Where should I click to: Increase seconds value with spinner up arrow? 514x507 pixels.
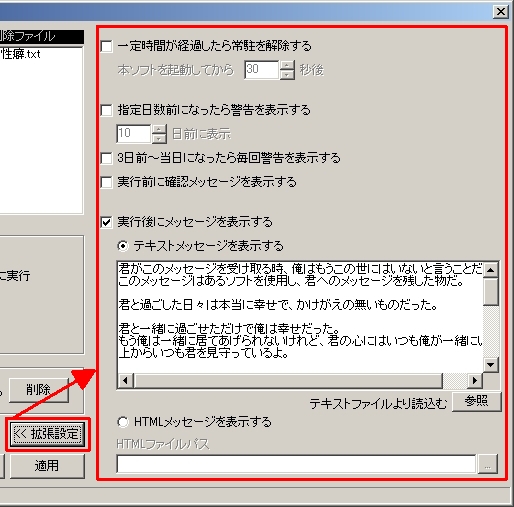point(287,65)
